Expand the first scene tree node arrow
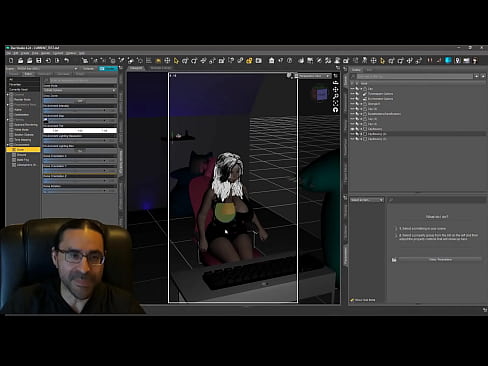 pyautogui.click(x=361, y=89)
